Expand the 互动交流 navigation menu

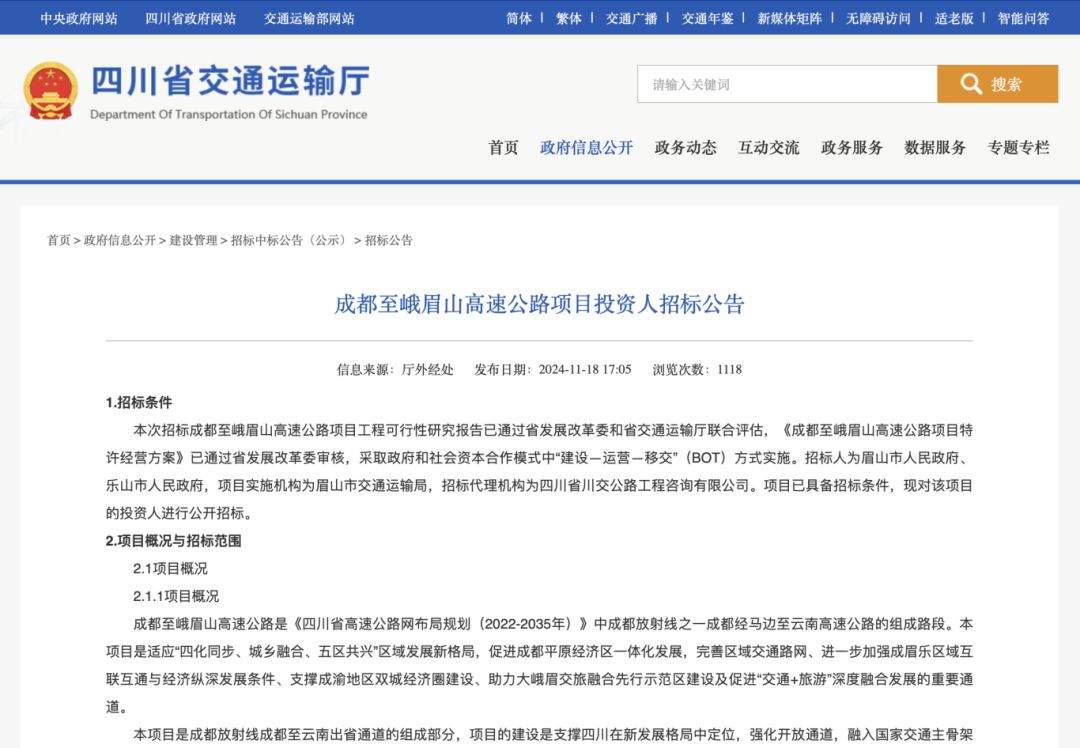point(768,147)
